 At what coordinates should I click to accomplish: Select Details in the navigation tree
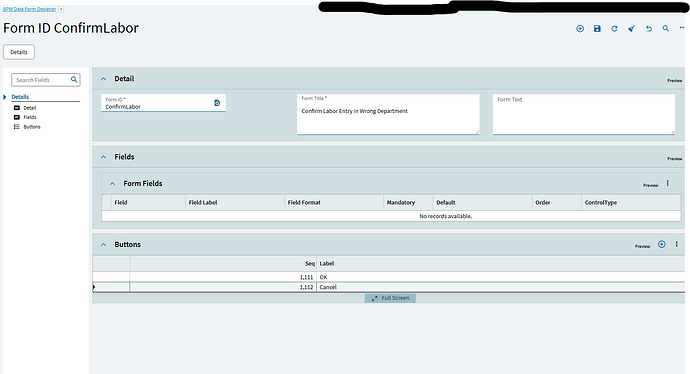coord(20,97)
